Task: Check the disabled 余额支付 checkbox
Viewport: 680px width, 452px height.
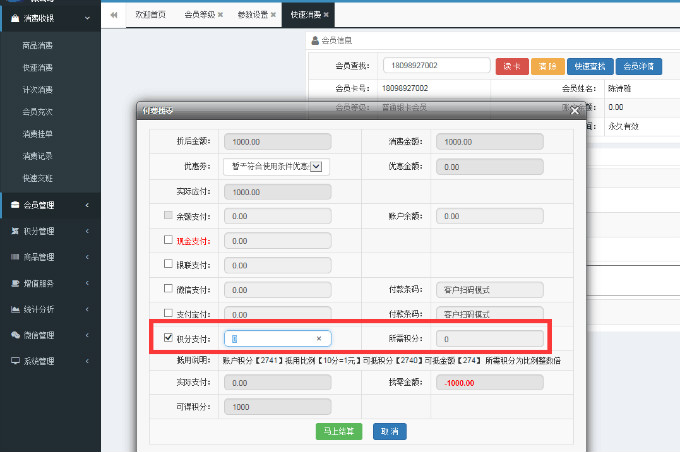Action: click(168, 215)
